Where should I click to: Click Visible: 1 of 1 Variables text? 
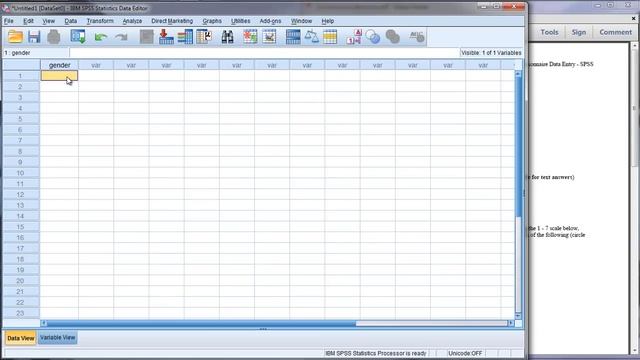click(491, 53)
